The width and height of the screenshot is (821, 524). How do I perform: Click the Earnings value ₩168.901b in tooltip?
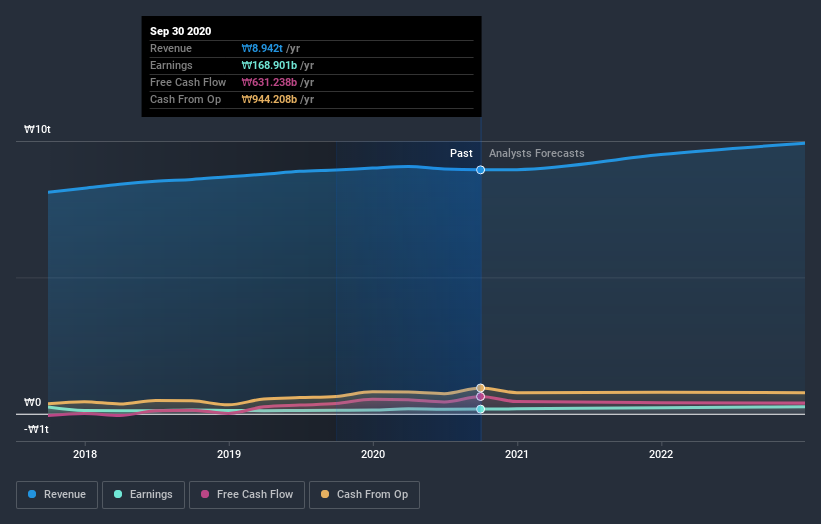click(x=269, y=65)
